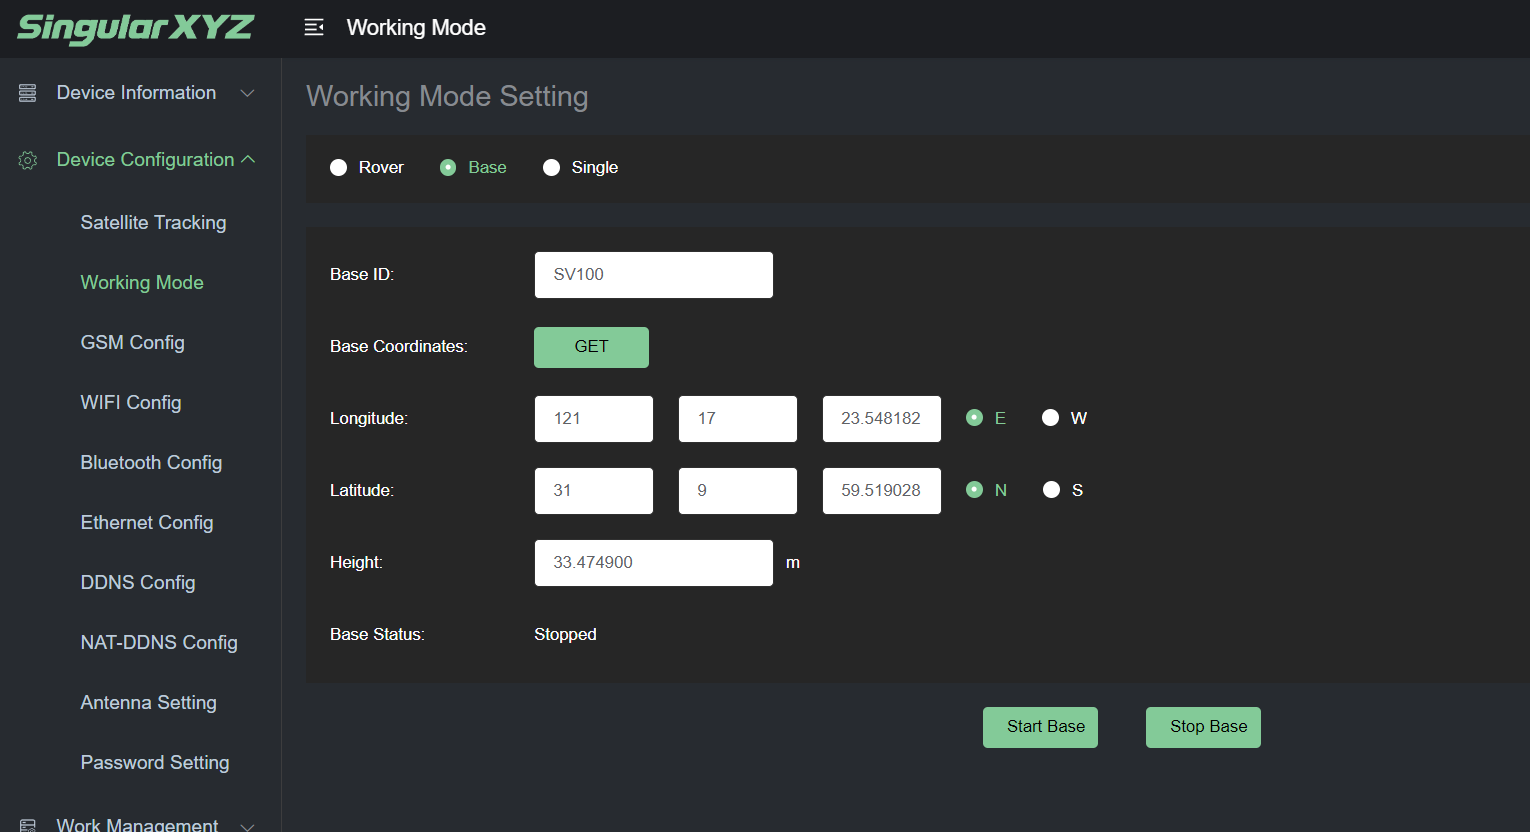Open Satellite Tracking page
This screenshot has width=1530, height=832.
point(153,223)
